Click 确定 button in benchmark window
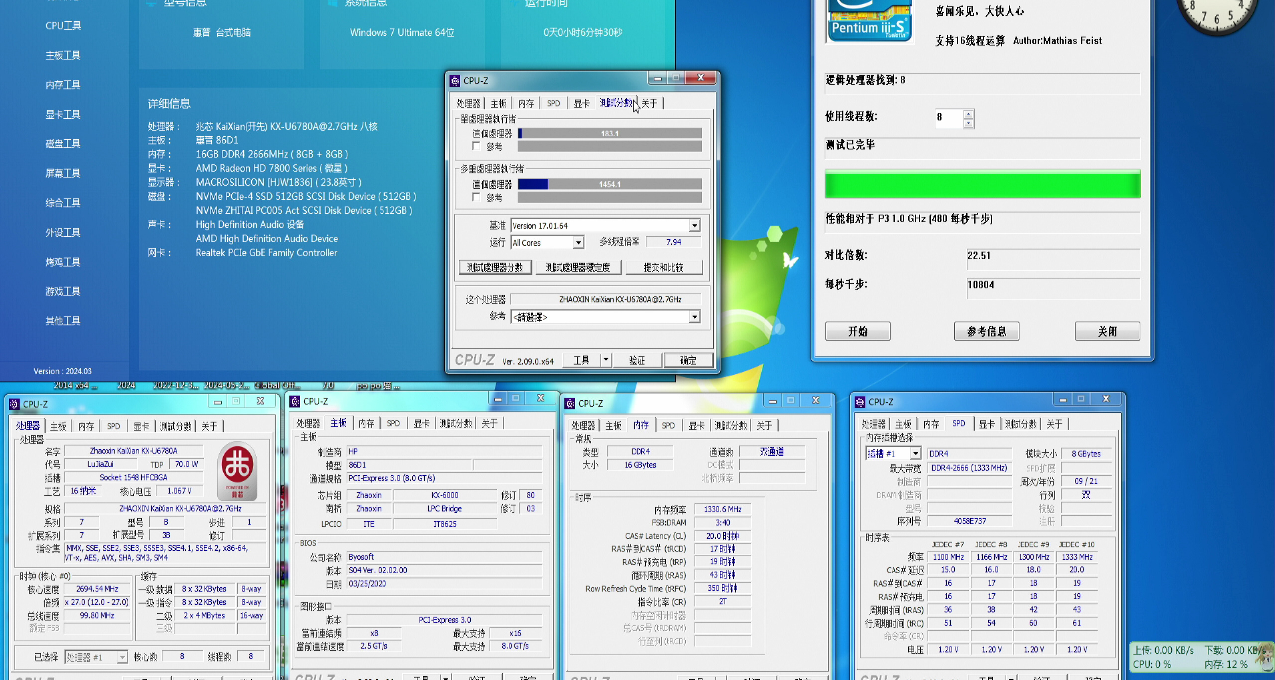Image resolution: width=1275 pixels, height=680 pixels. [x=688, y=360]
